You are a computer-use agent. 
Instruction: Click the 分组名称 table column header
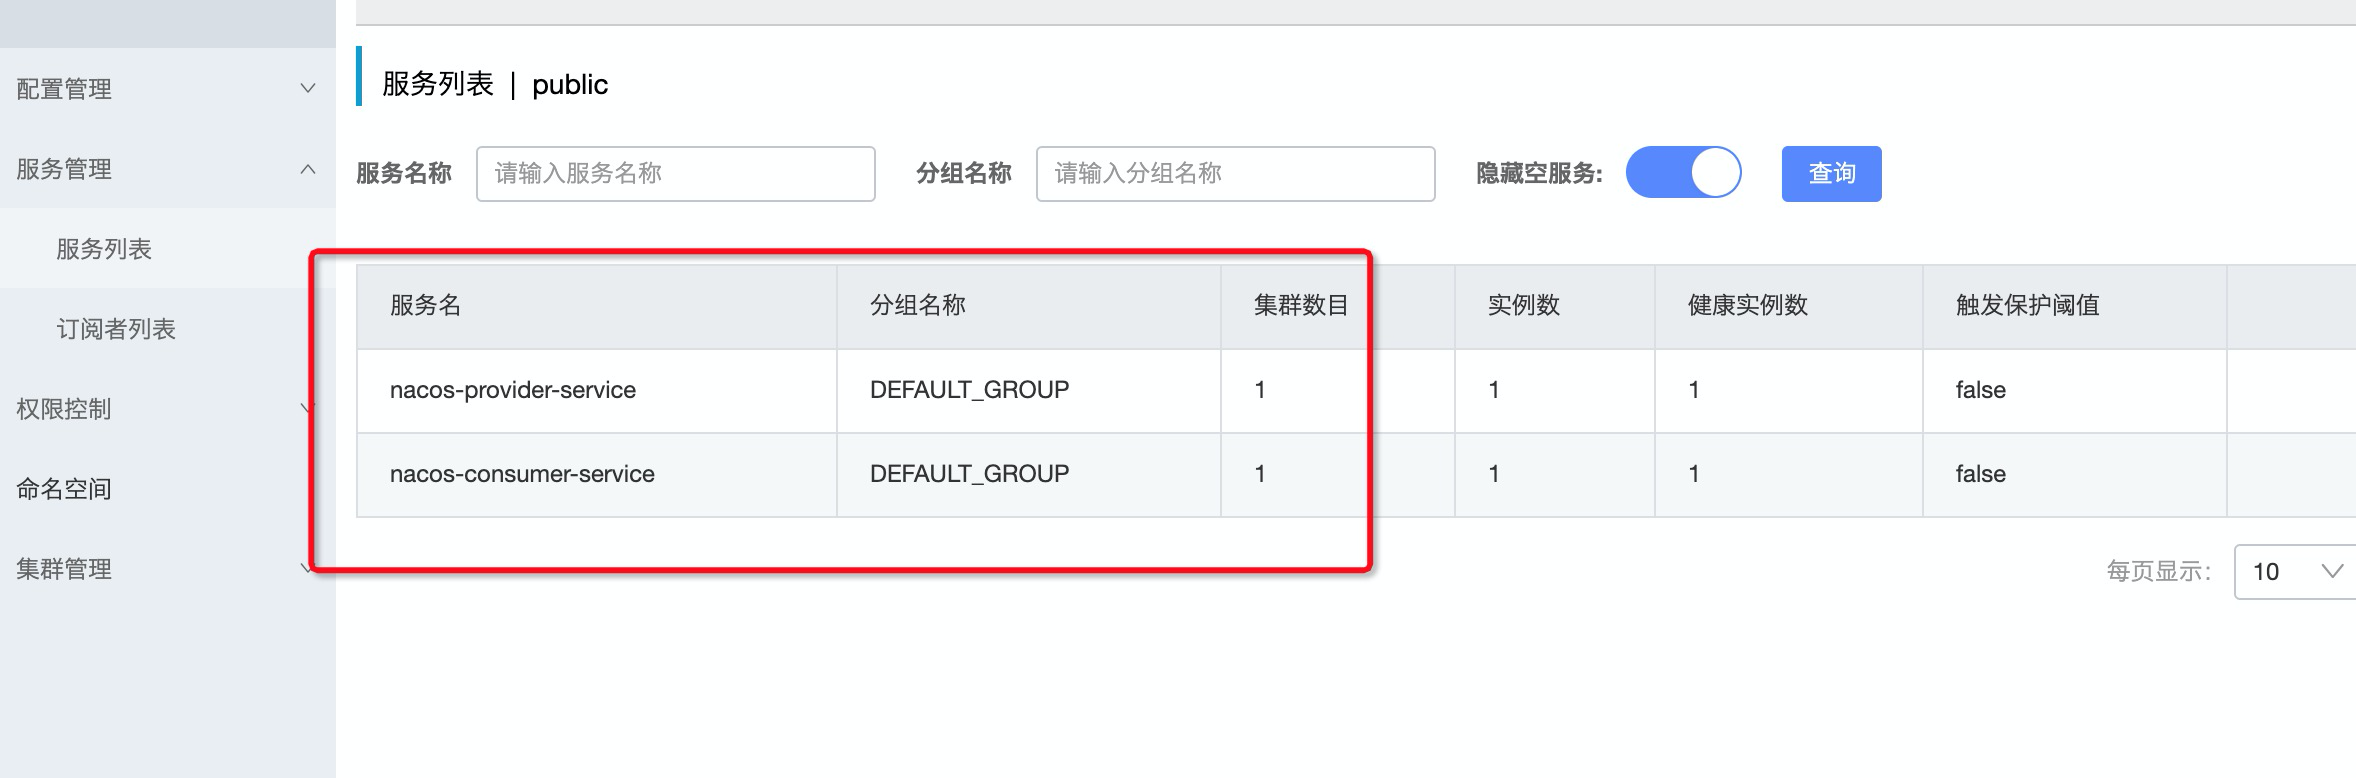(918, 306)
